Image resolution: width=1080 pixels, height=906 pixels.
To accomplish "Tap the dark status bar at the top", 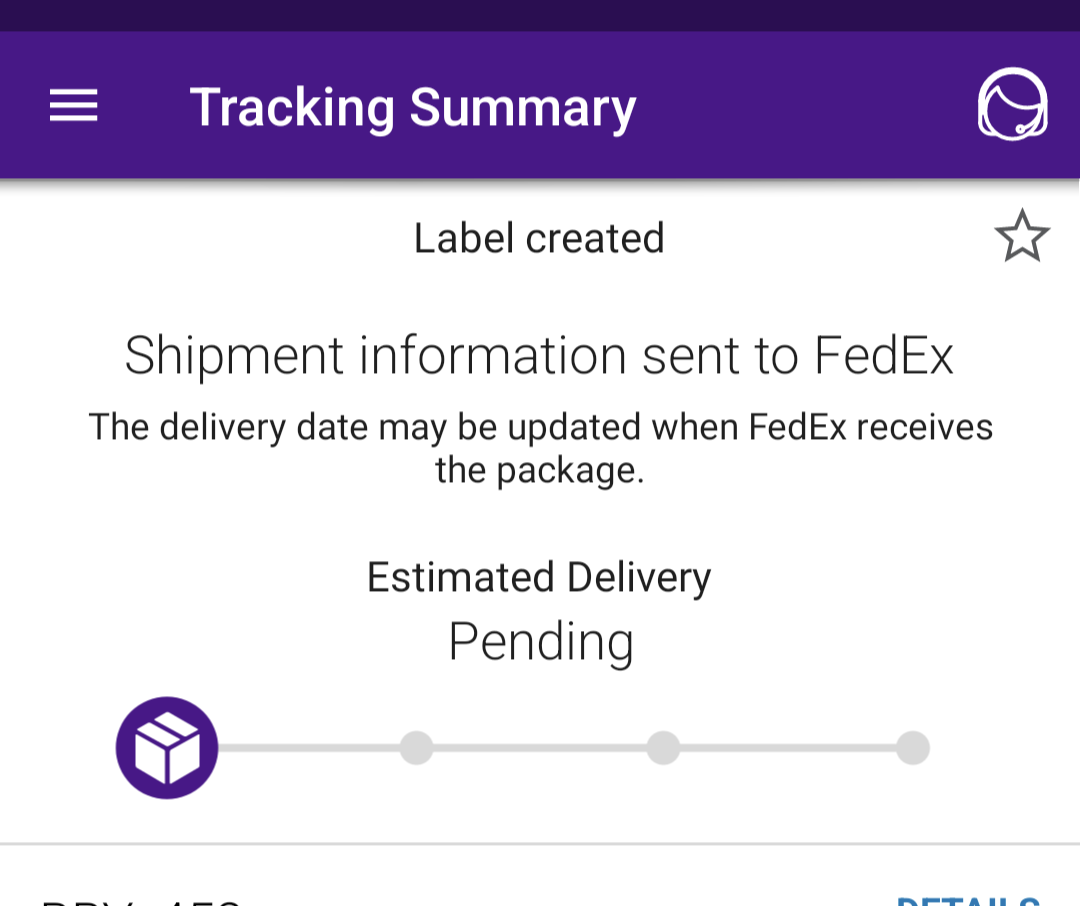I will pyautogui.click(x=540, y=15).
